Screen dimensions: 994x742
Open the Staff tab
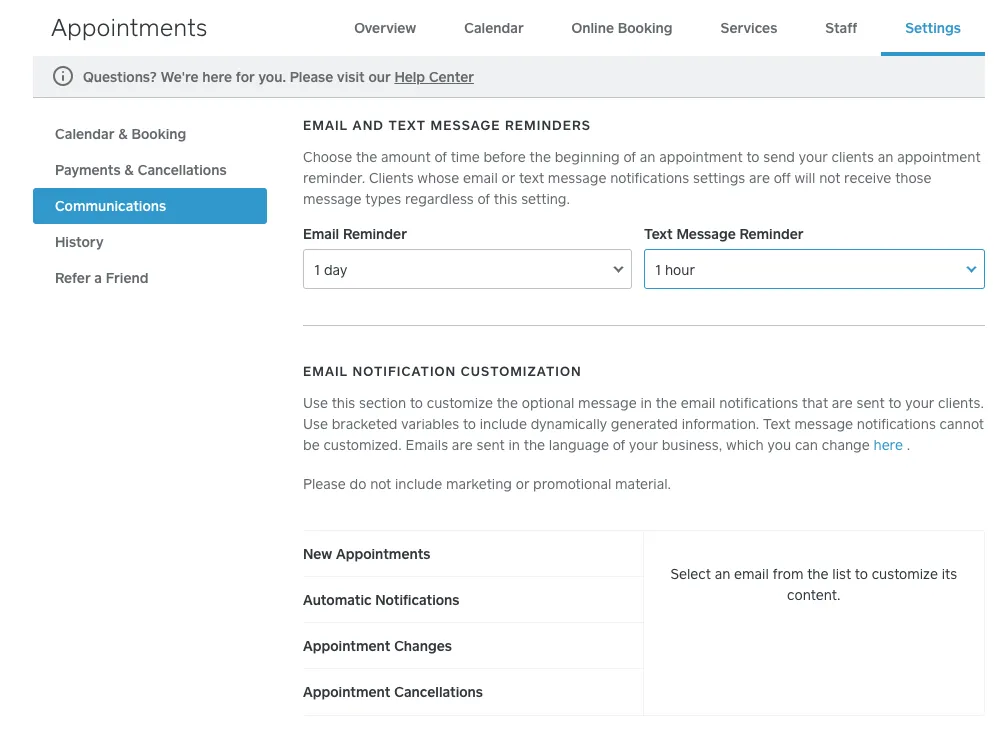point(840,29)
